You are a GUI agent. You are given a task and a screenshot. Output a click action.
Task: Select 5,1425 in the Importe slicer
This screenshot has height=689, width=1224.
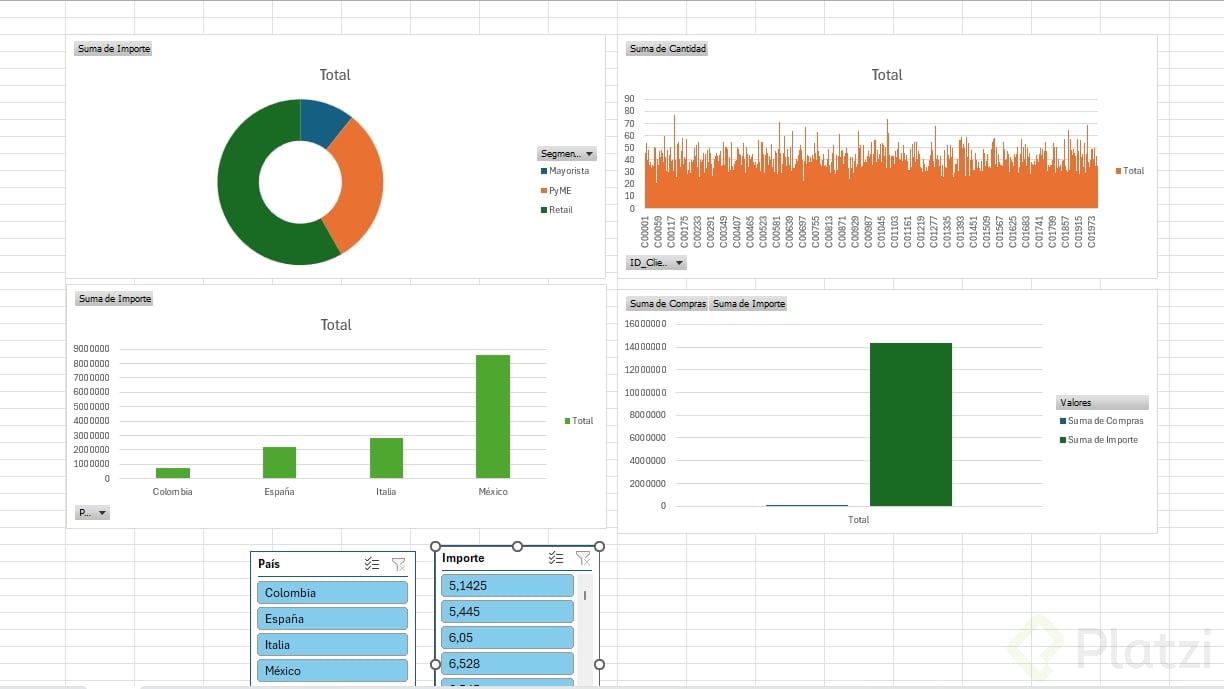coord(507,585)
